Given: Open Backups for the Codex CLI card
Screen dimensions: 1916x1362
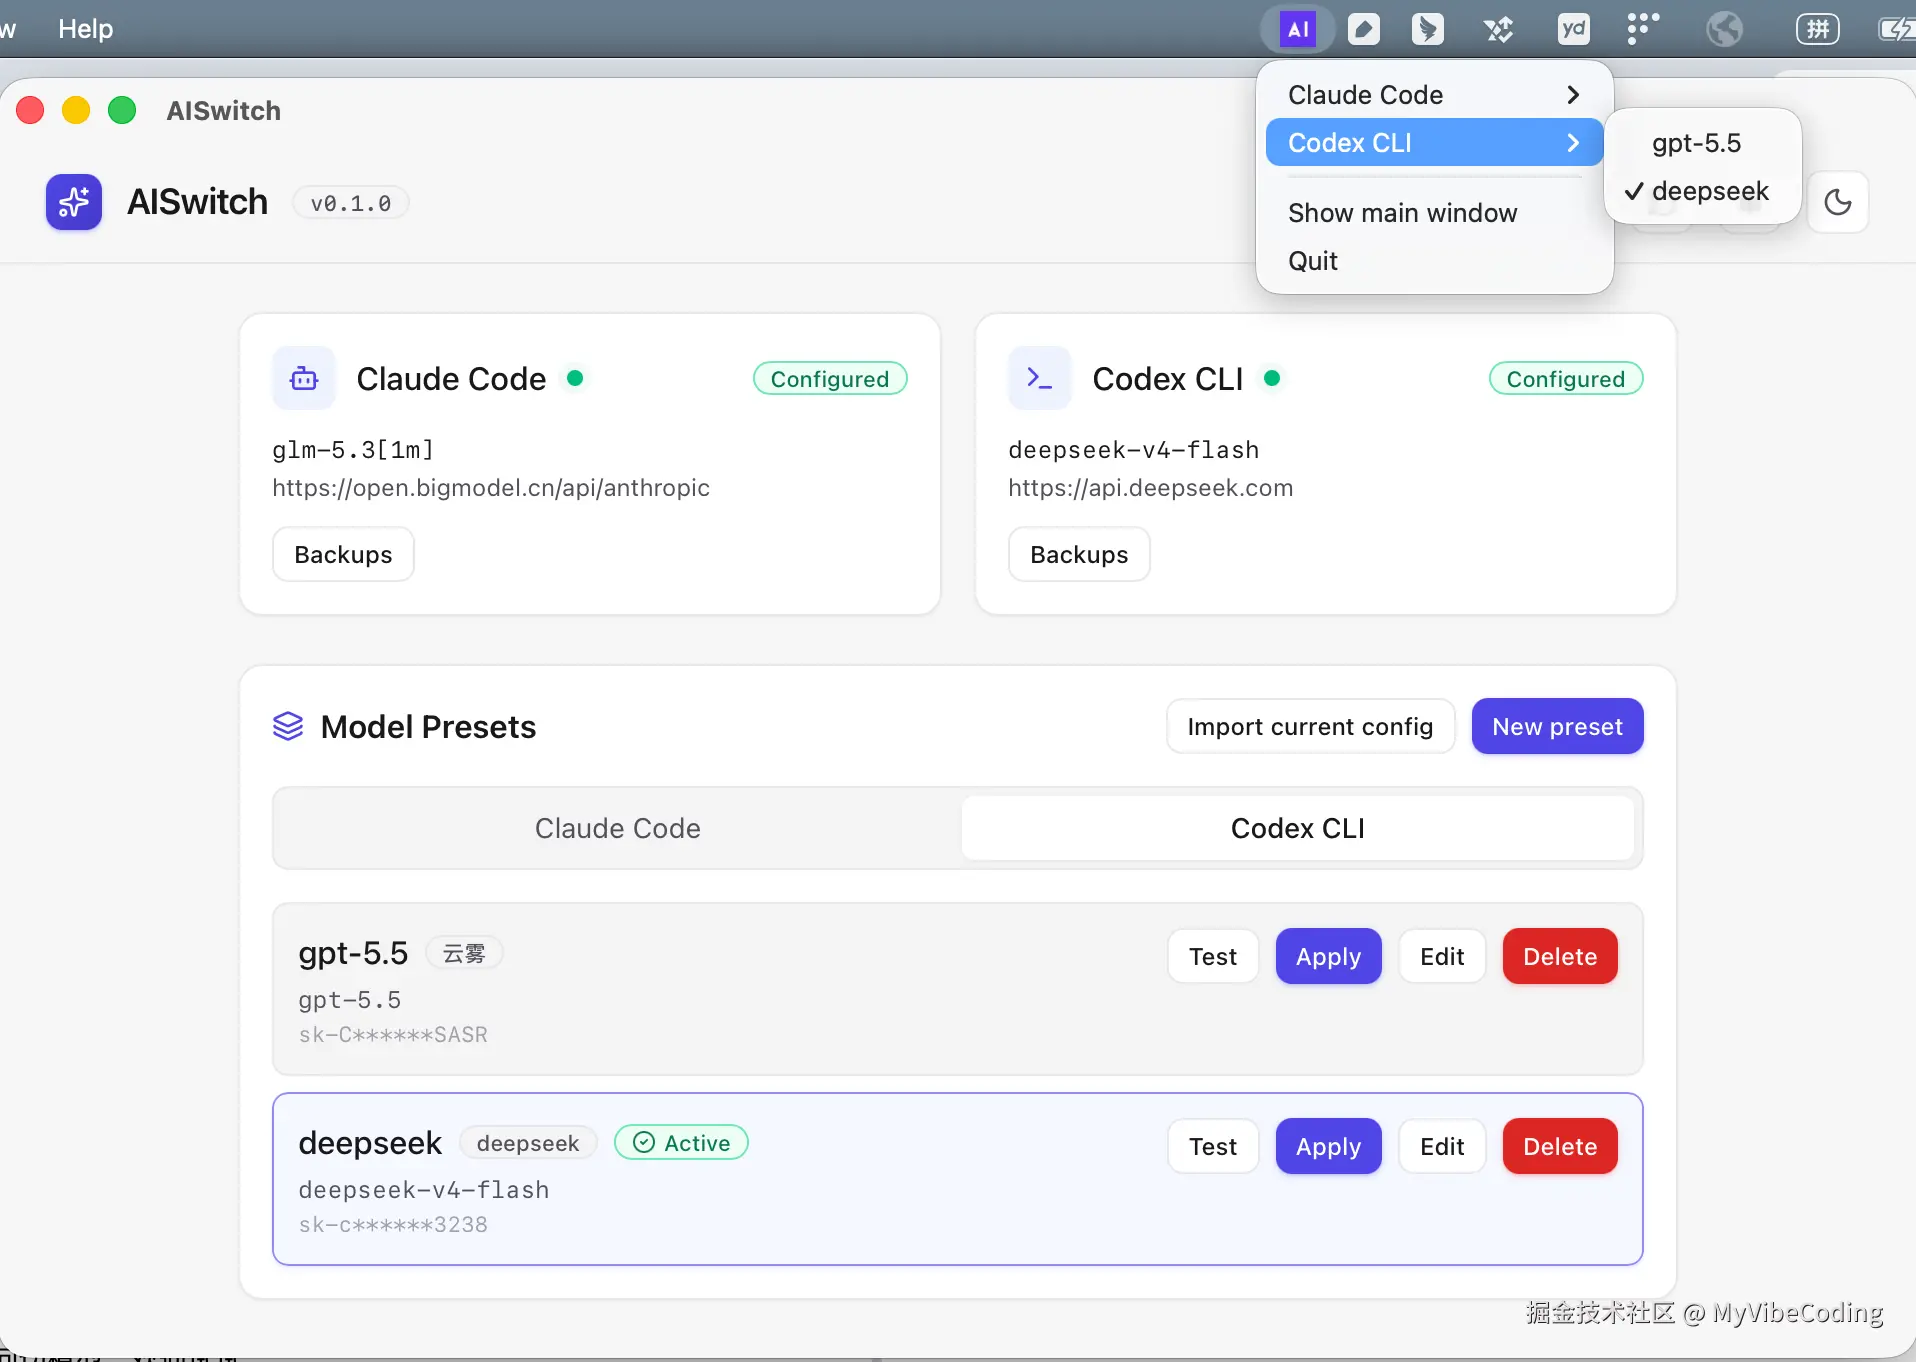Looking at the screenshot, I should (1079, 554).
